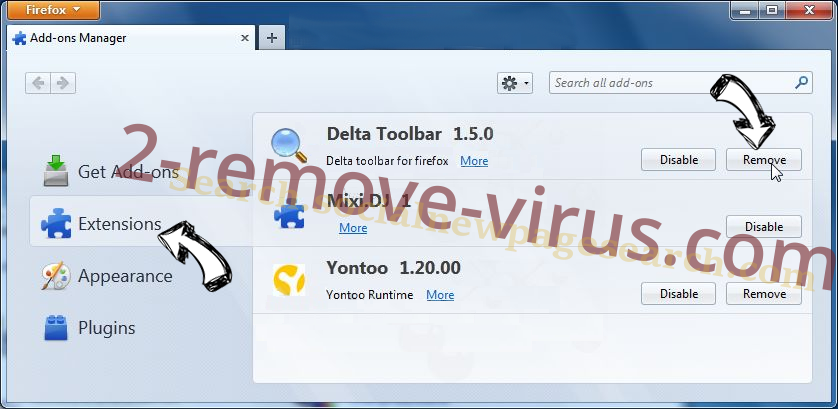838x409 pixels.
Task: Open More link for Delta Toolbar
Action: click(474, 161)
